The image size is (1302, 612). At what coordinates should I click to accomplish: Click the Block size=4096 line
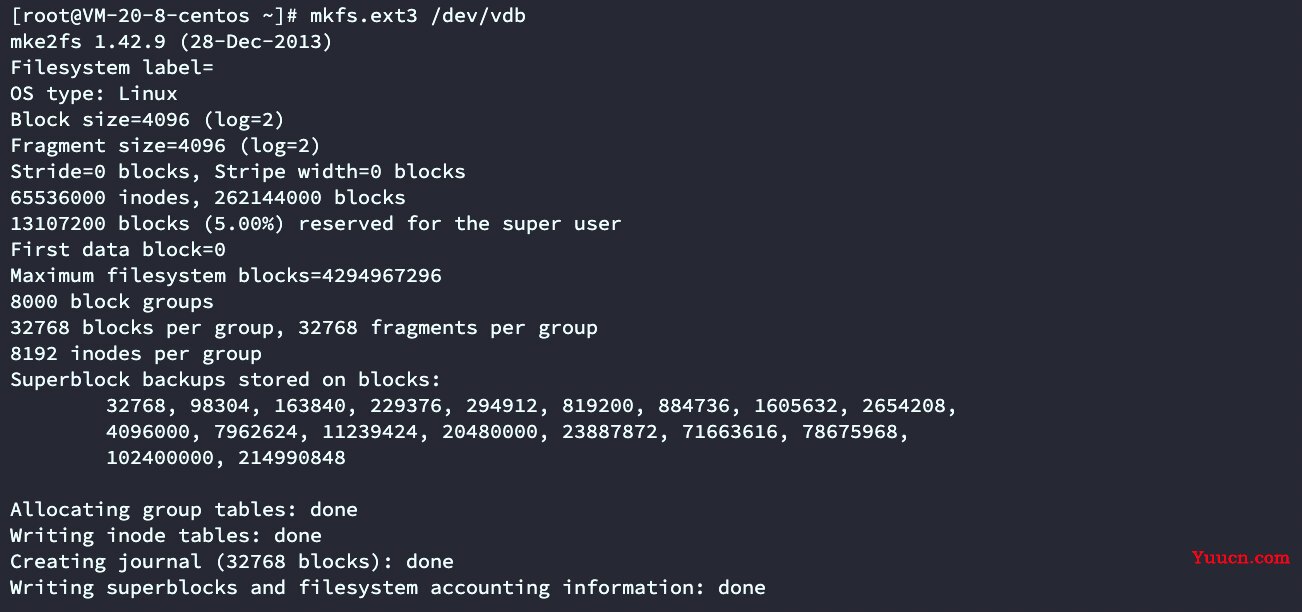pyautogui.click(x=148, y=120)
